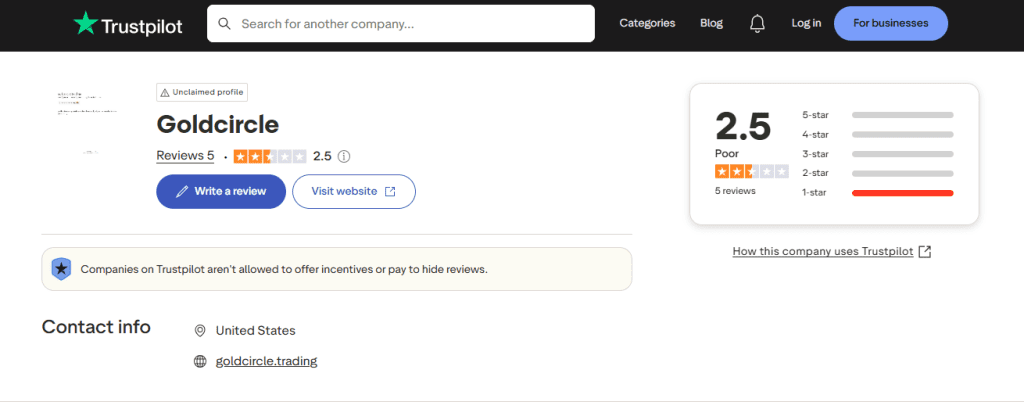The width and height of the screenshot is (1024, 402).
Task: Click the For businesses button
Action: pyautogui.click(x=891, y=23)
